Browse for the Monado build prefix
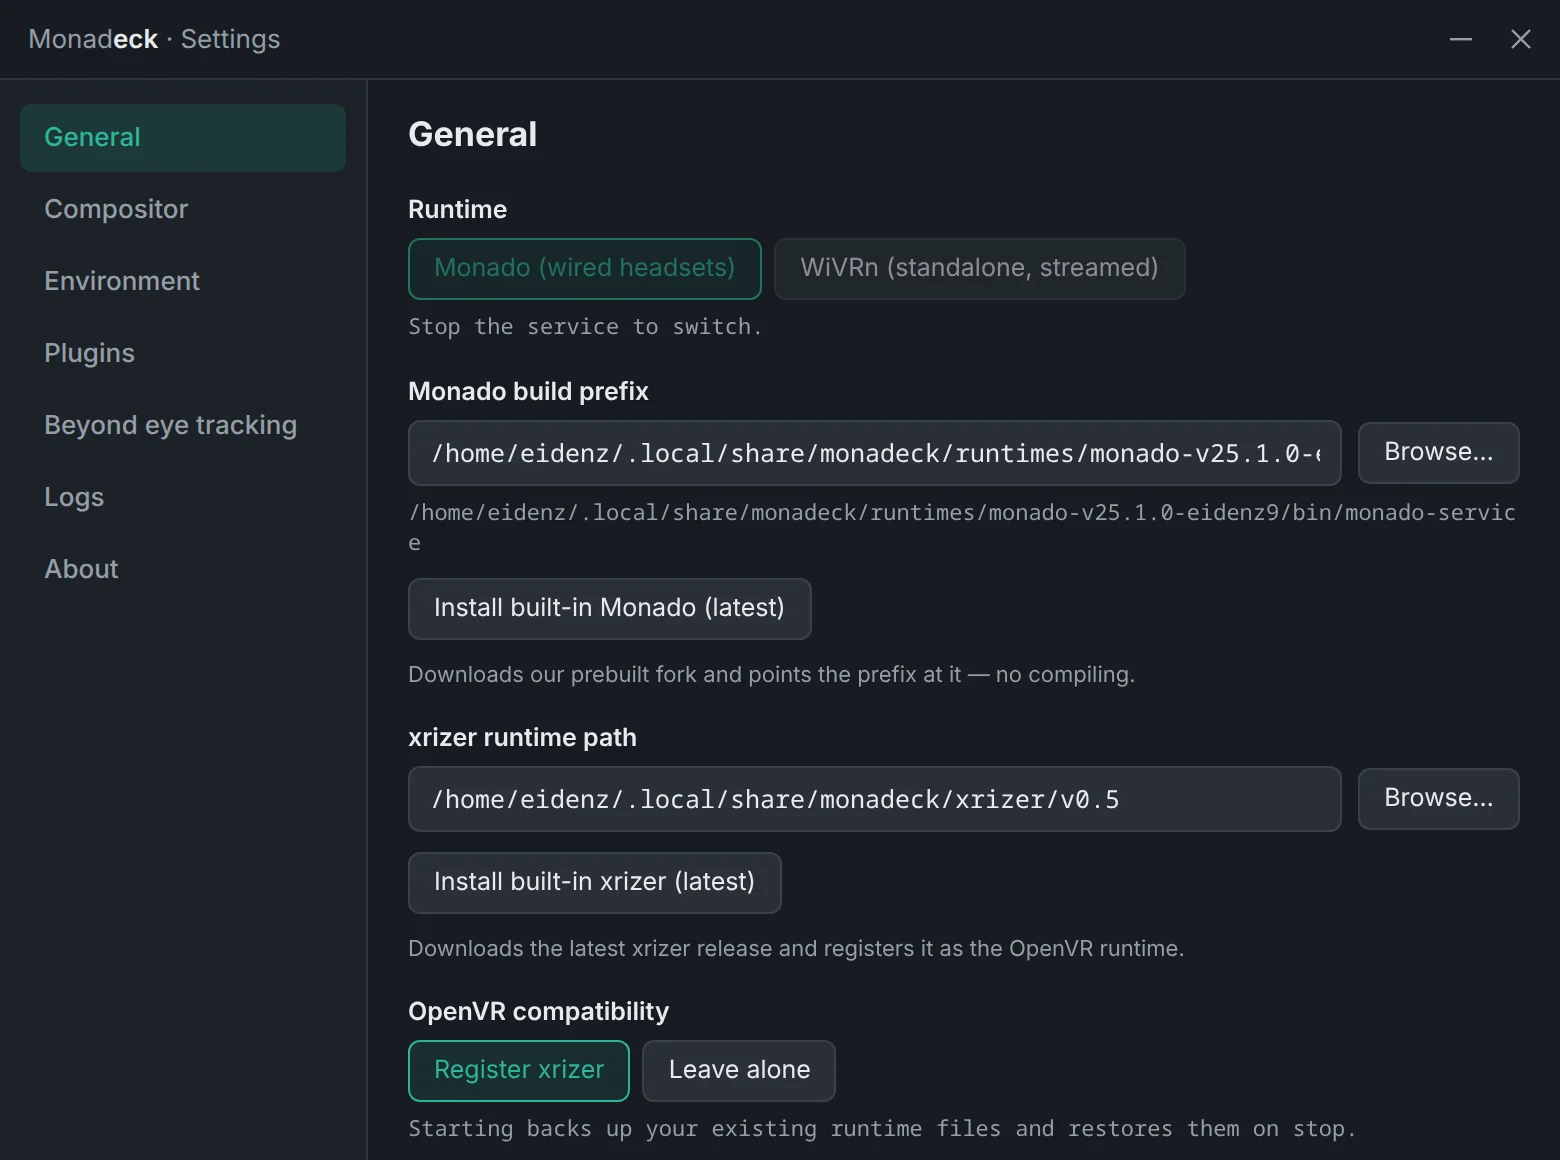This screenshot has width=1560, height=1160. point(1439,453)
